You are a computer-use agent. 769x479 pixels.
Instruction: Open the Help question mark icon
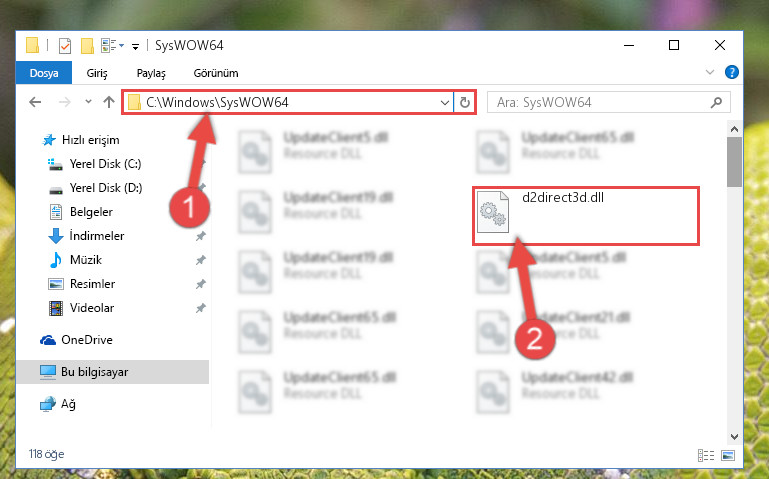click(x=732, y=72)
